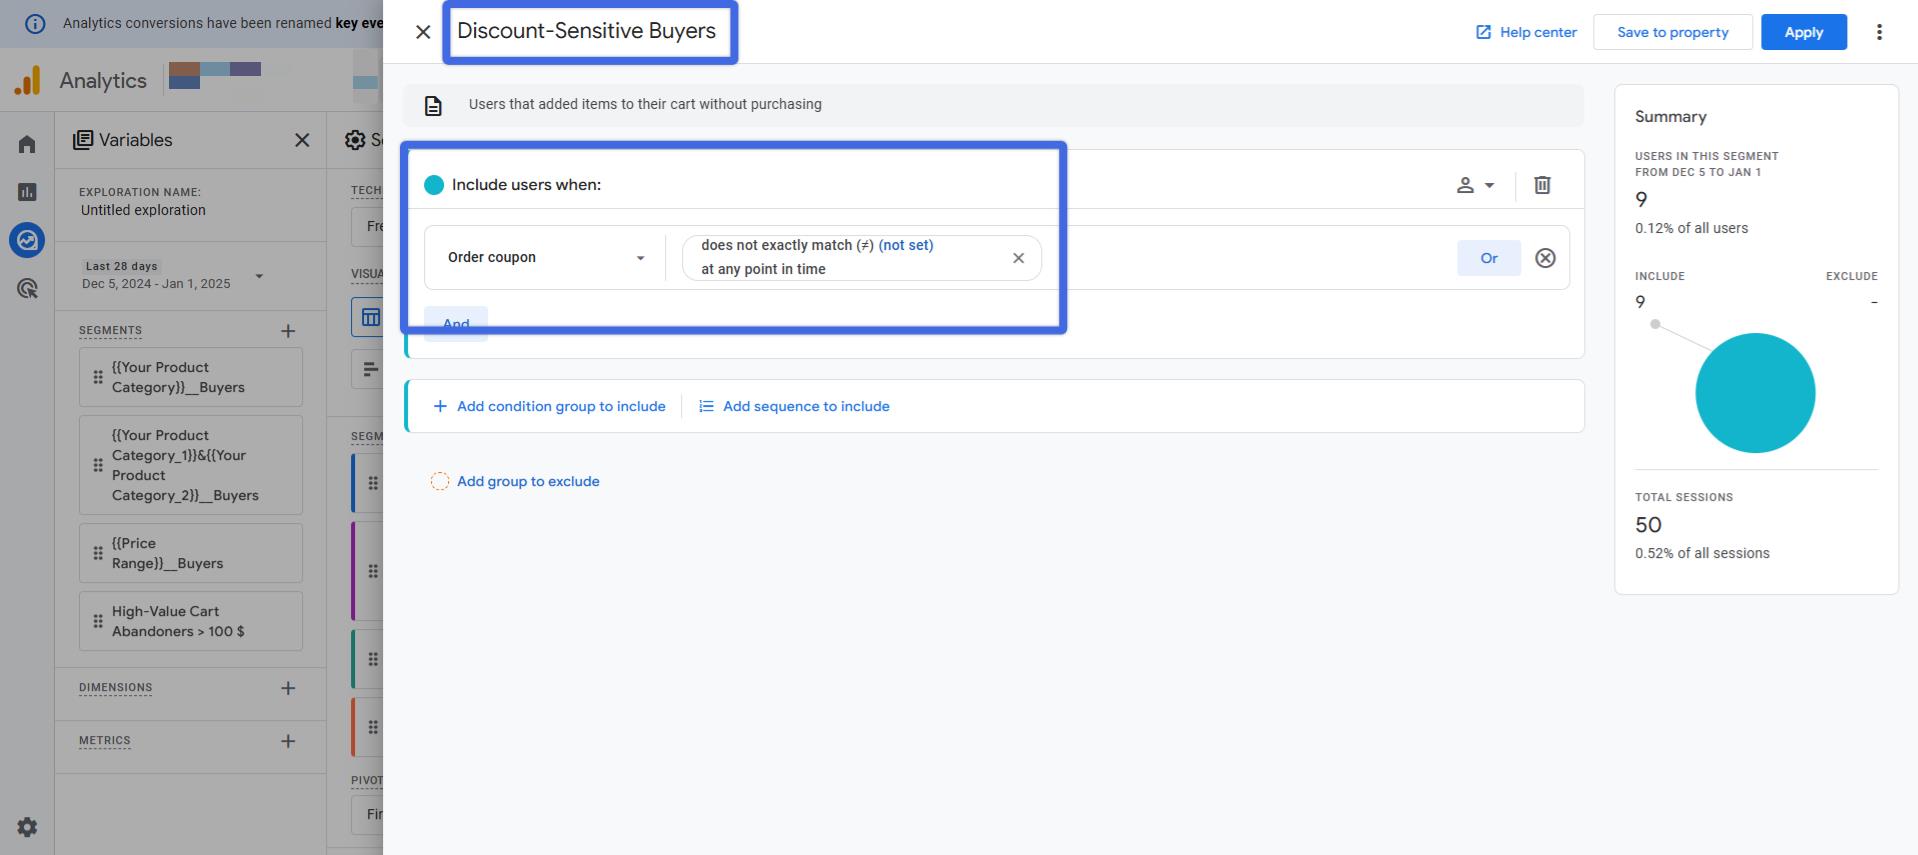Image resolution: width=1918 pixels, height=855 pixels.
Task: Open Admin settings gear icon
Action: click(27, 827)
